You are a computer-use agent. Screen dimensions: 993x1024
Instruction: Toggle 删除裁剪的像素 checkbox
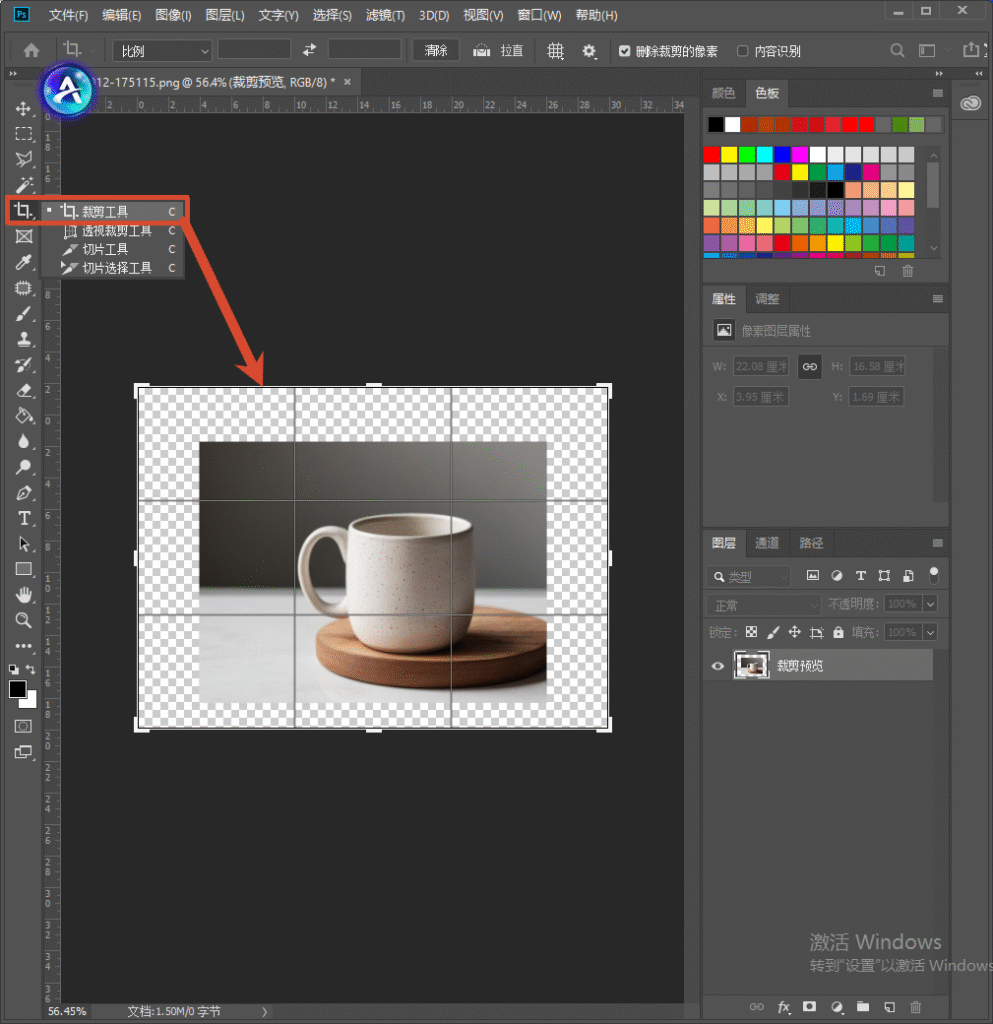click(625, 51)
